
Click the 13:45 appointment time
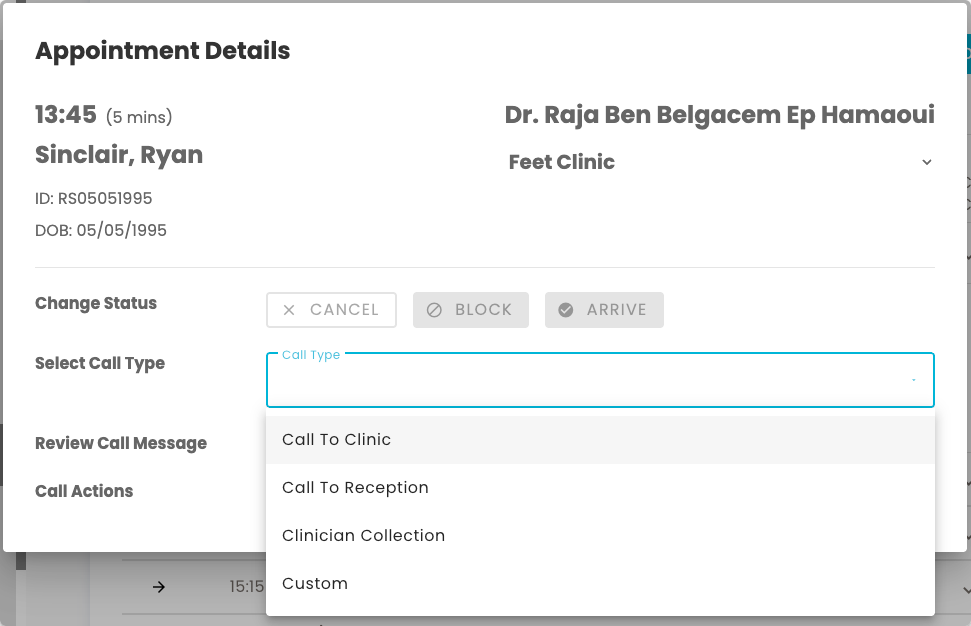[66, 115]
